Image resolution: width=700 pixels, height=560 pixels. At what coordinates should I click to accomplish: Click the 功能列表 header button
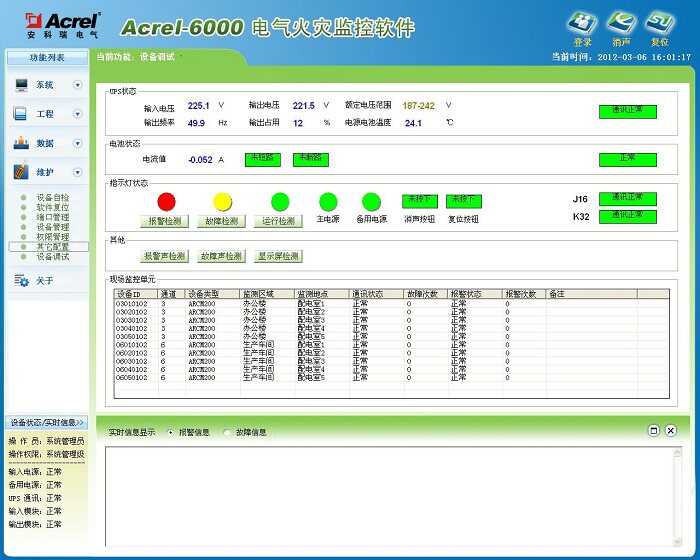coord(47,58)
